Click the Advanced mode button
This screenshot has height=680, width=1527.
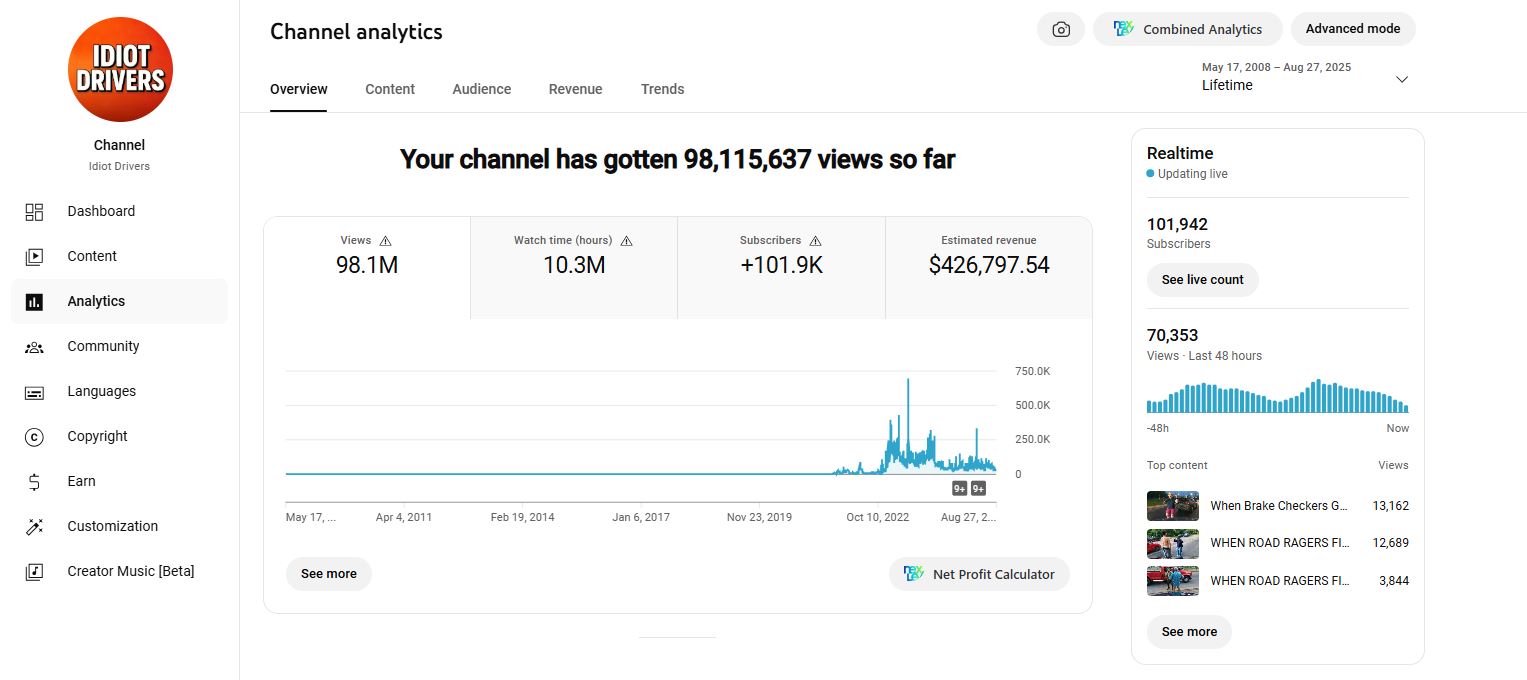(x=1352, y=29)
